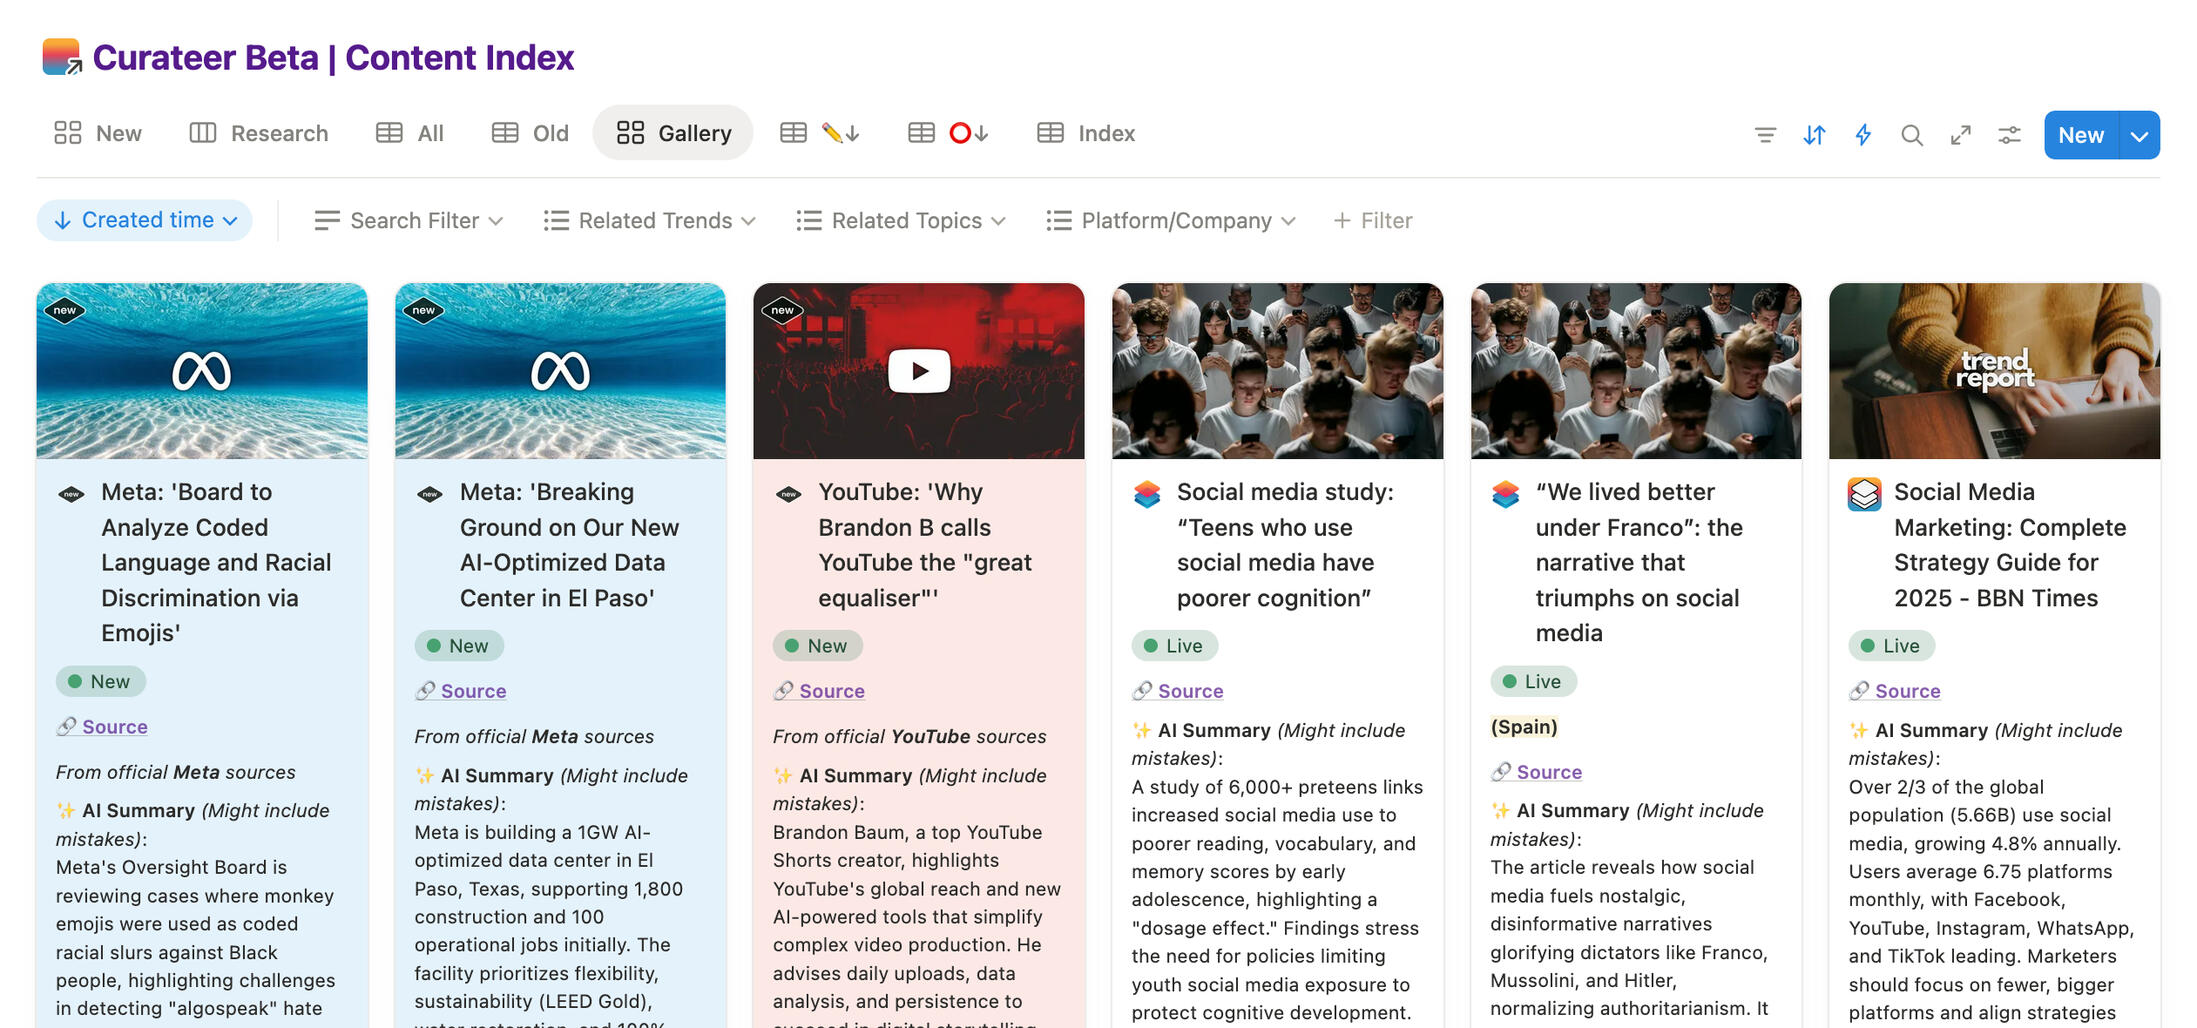Open the dropdown arrow next to New button
The width and height of the screenshot is (2197, 1028).
2139,135
